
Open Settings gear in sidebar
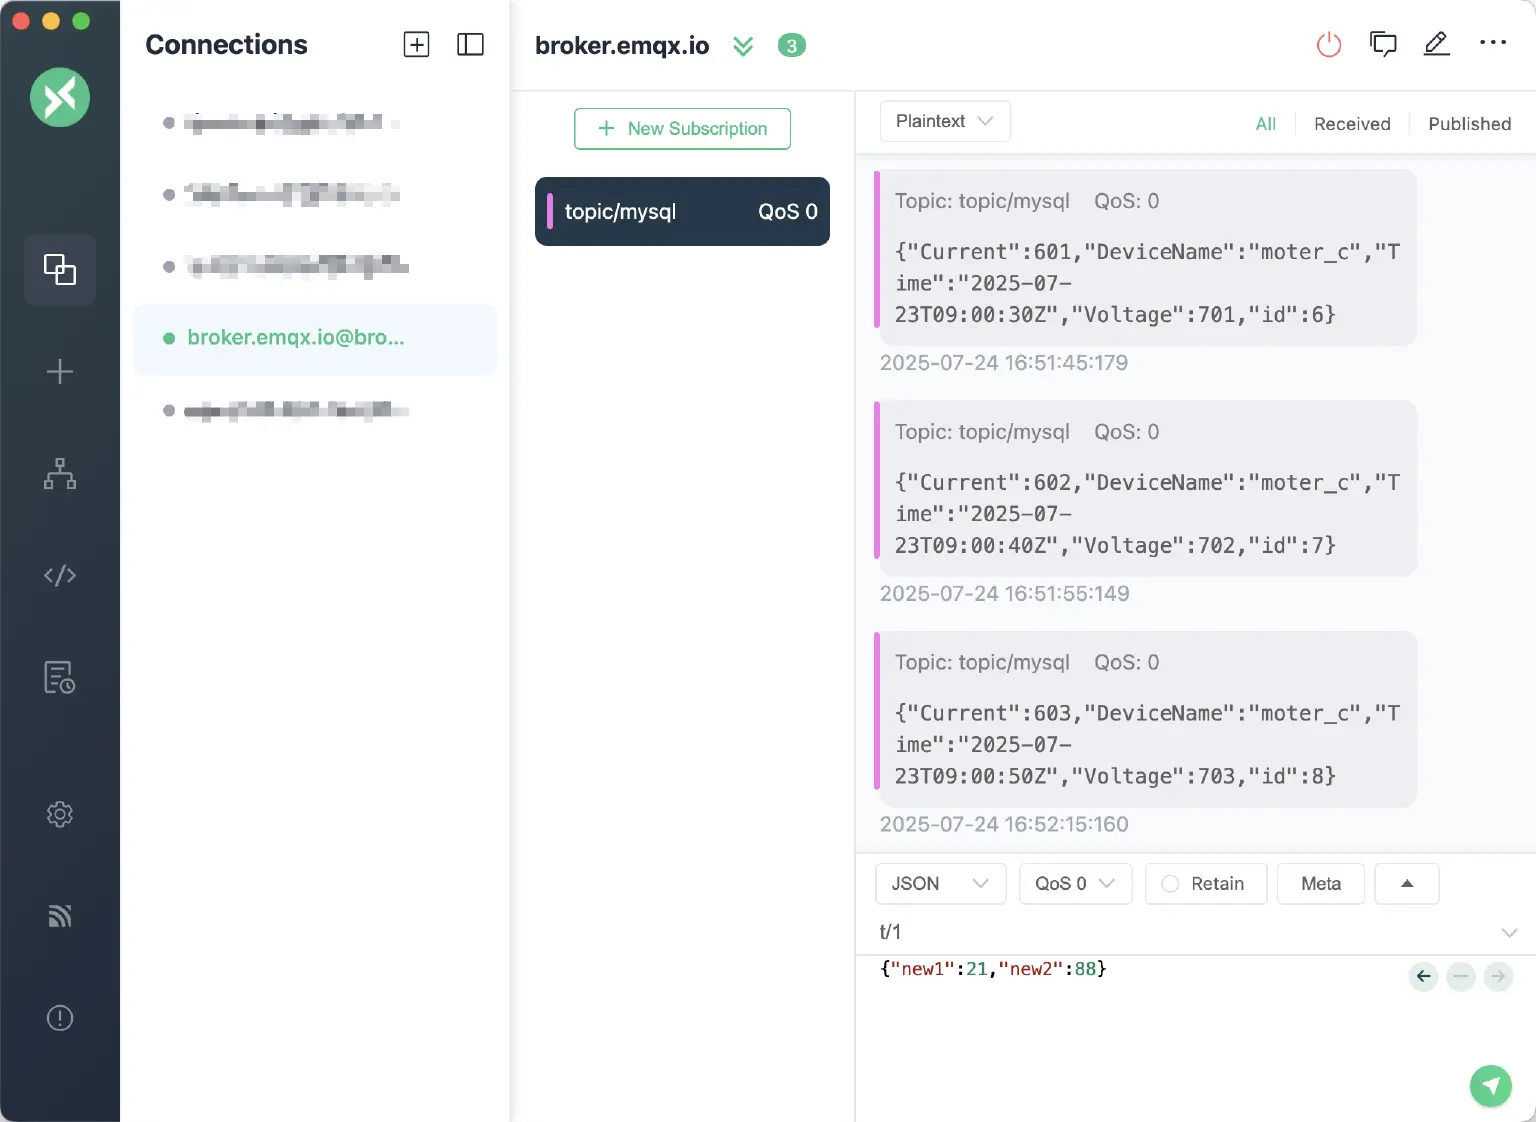point(60,814)
